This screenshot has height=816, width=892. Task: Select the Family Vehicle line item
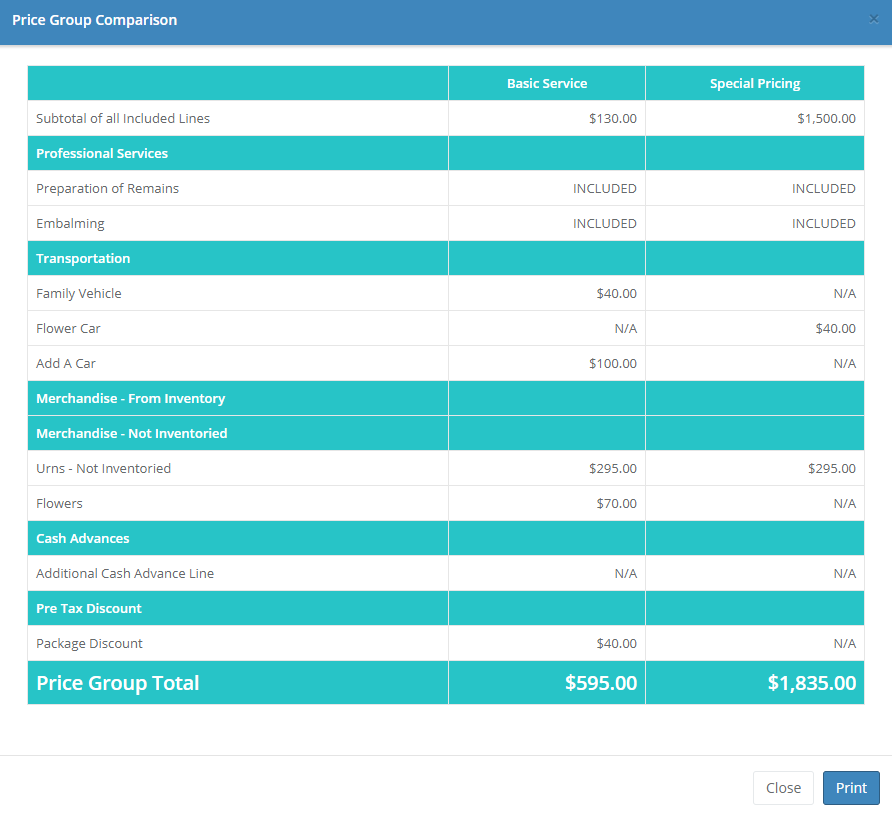(x=79, y=294)
